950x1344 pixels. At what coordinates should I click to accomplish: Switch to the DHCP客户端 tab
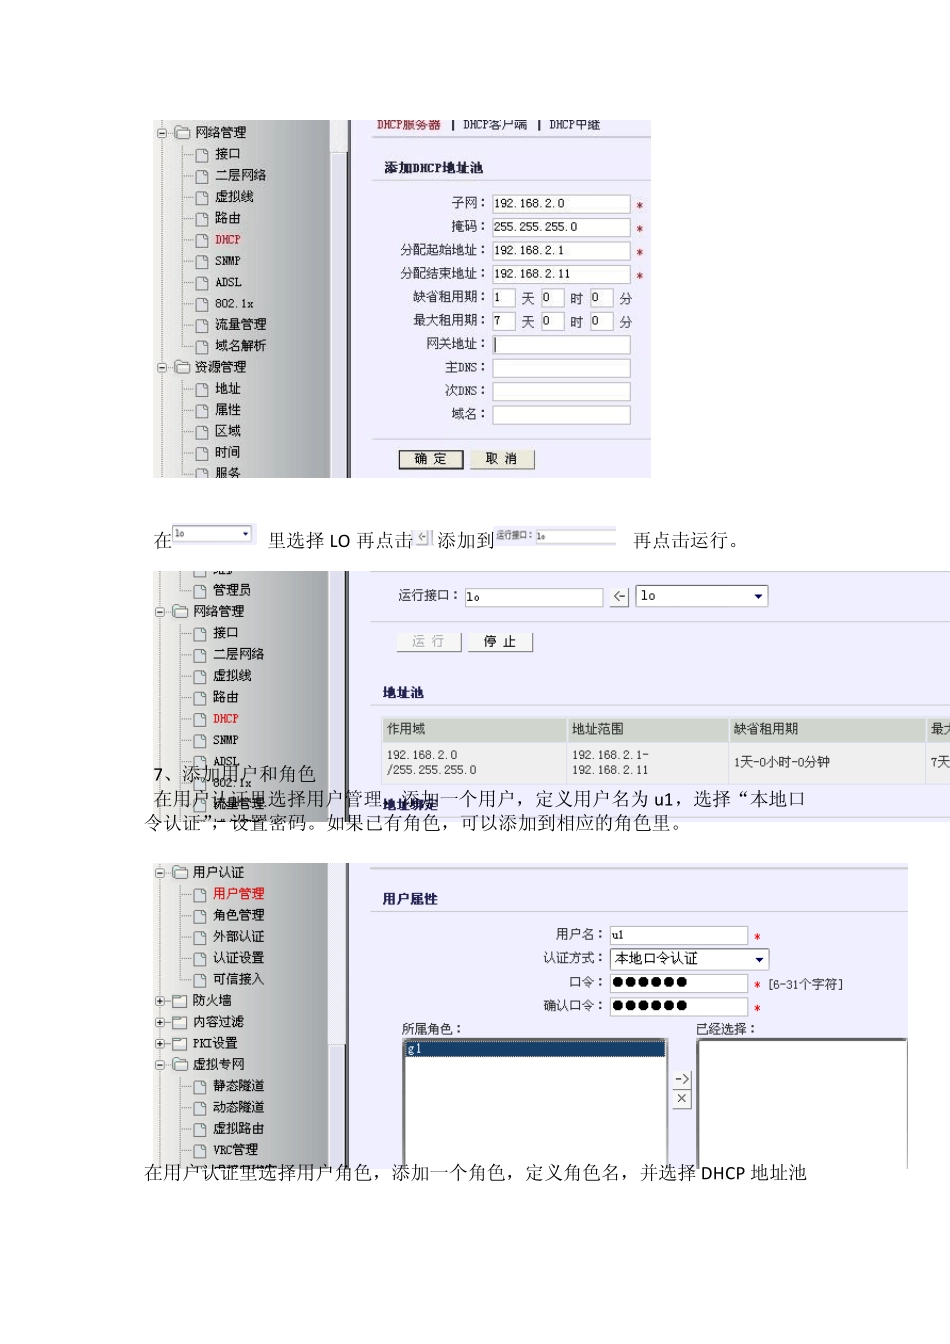coord(495,125)
